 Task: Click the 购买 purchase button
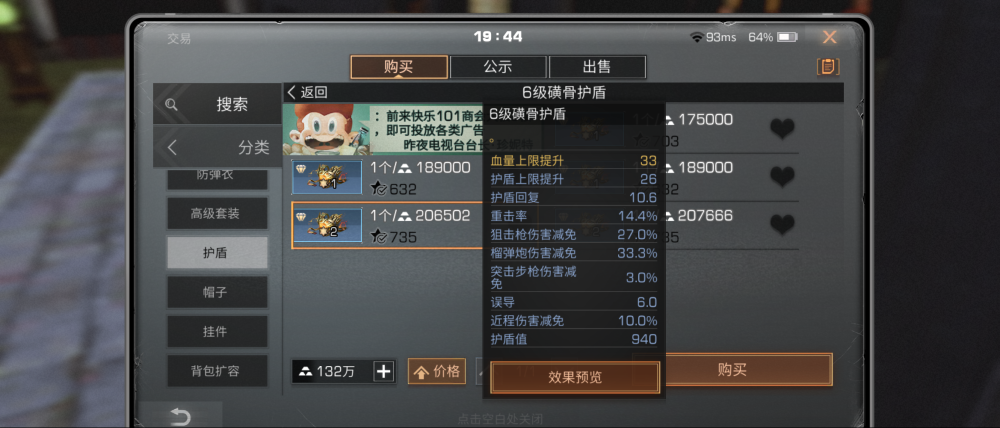732,370
